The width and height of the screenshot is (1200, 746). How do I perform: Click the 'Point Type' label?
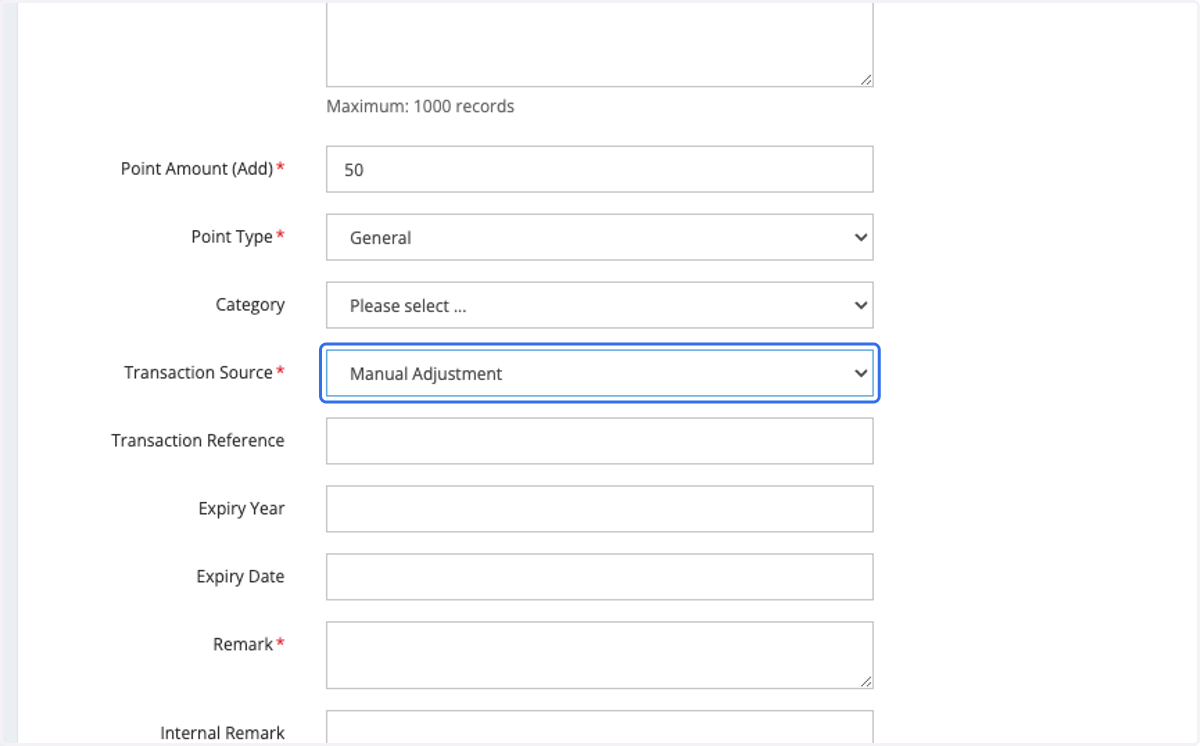tap(232, 237)
